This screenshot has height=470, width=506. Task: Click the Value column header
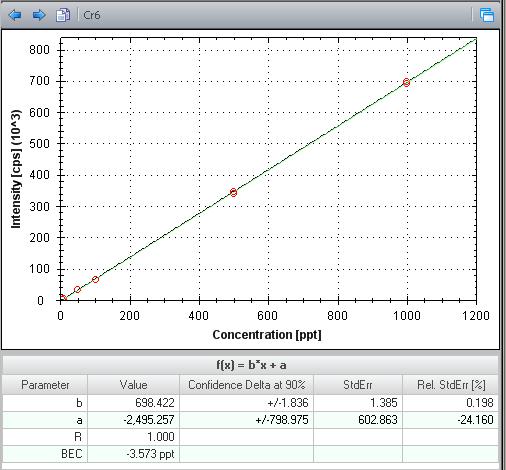pos(133,385)
